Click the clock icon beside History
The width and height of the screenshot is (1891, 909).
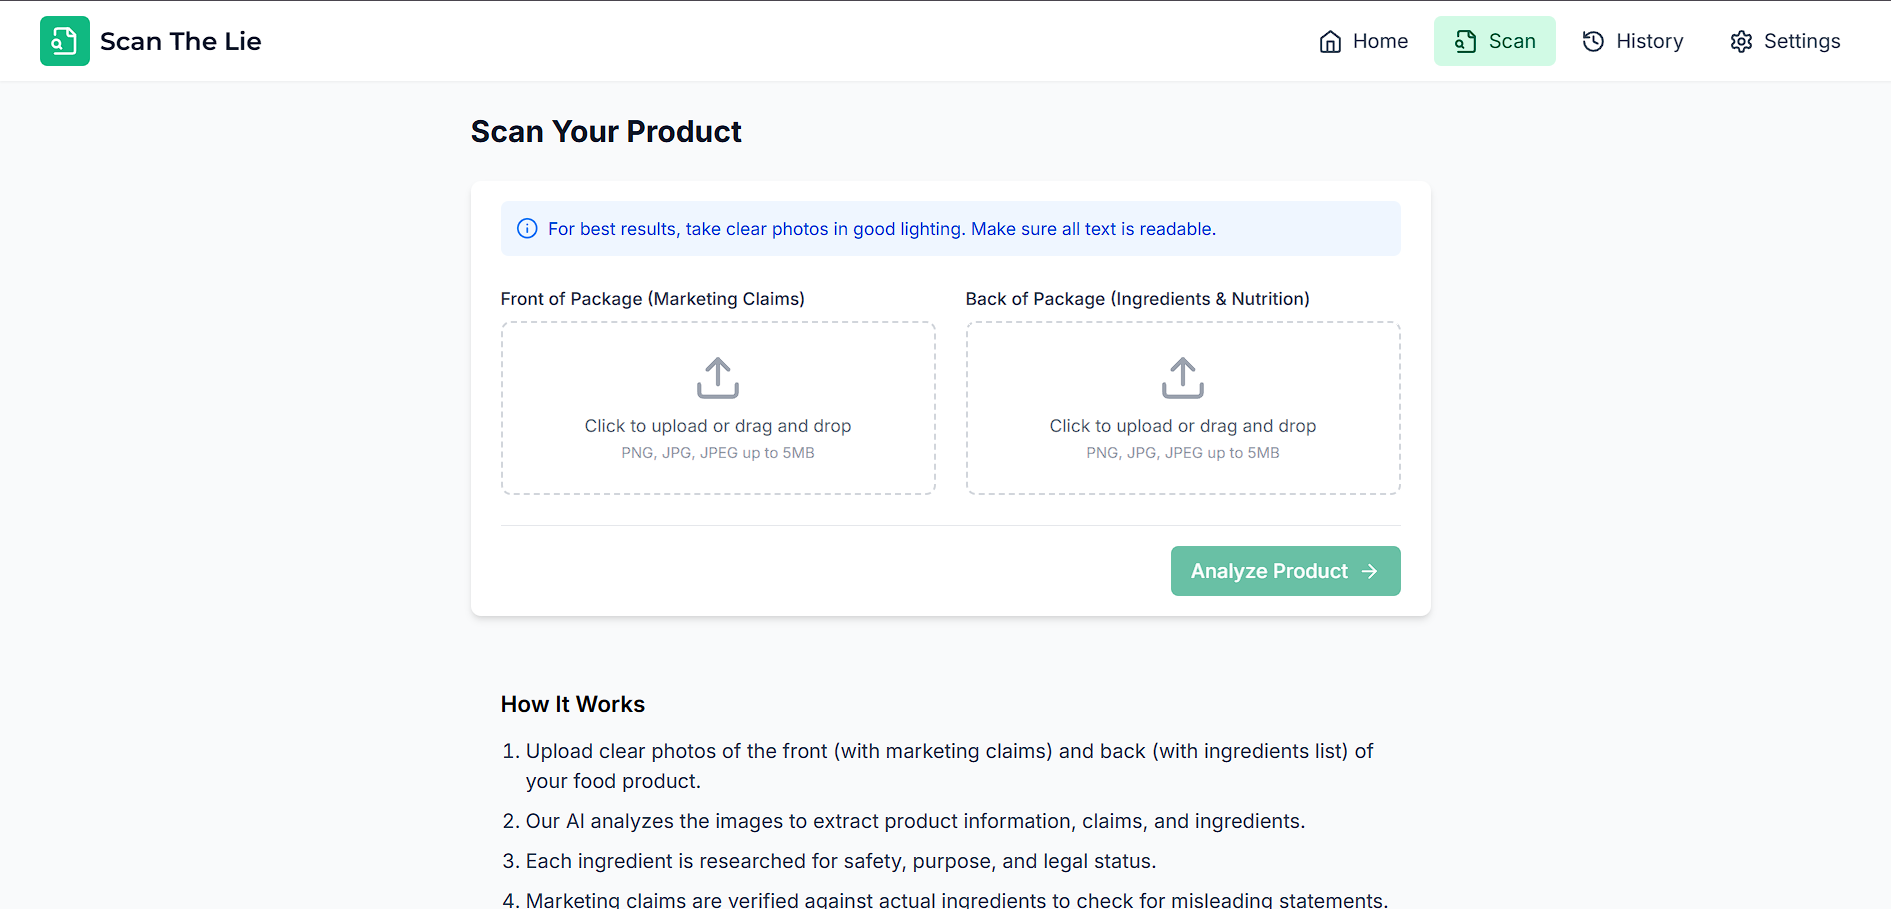(x=1593, y=41)
